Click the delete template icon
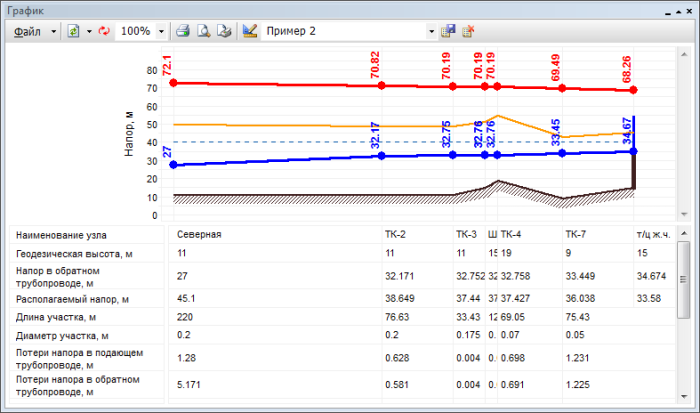 click(469, 31)
